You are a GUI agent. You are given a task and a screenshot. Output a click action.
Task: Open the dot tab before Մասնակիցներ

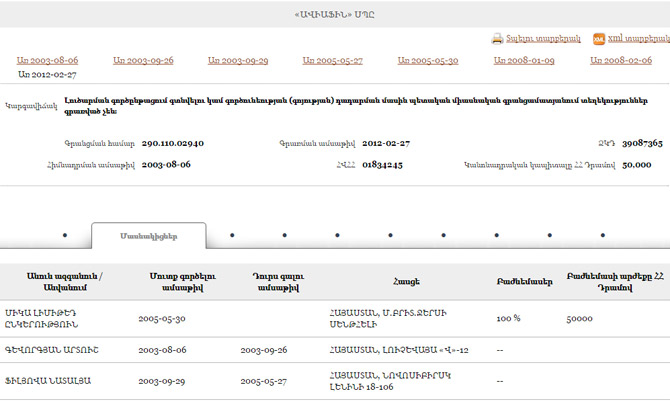pyautogui.click(x=65, y=235)
